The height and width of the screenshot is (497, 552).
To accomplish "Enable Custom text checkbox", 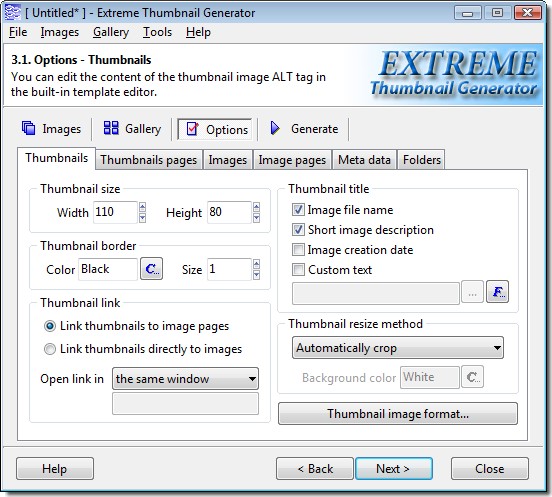I will point(298,270).
